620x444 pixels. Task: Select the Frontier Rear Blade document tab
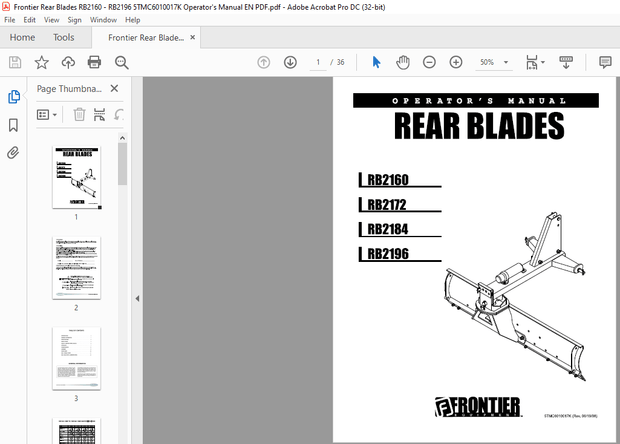click(x=146, y=38)
